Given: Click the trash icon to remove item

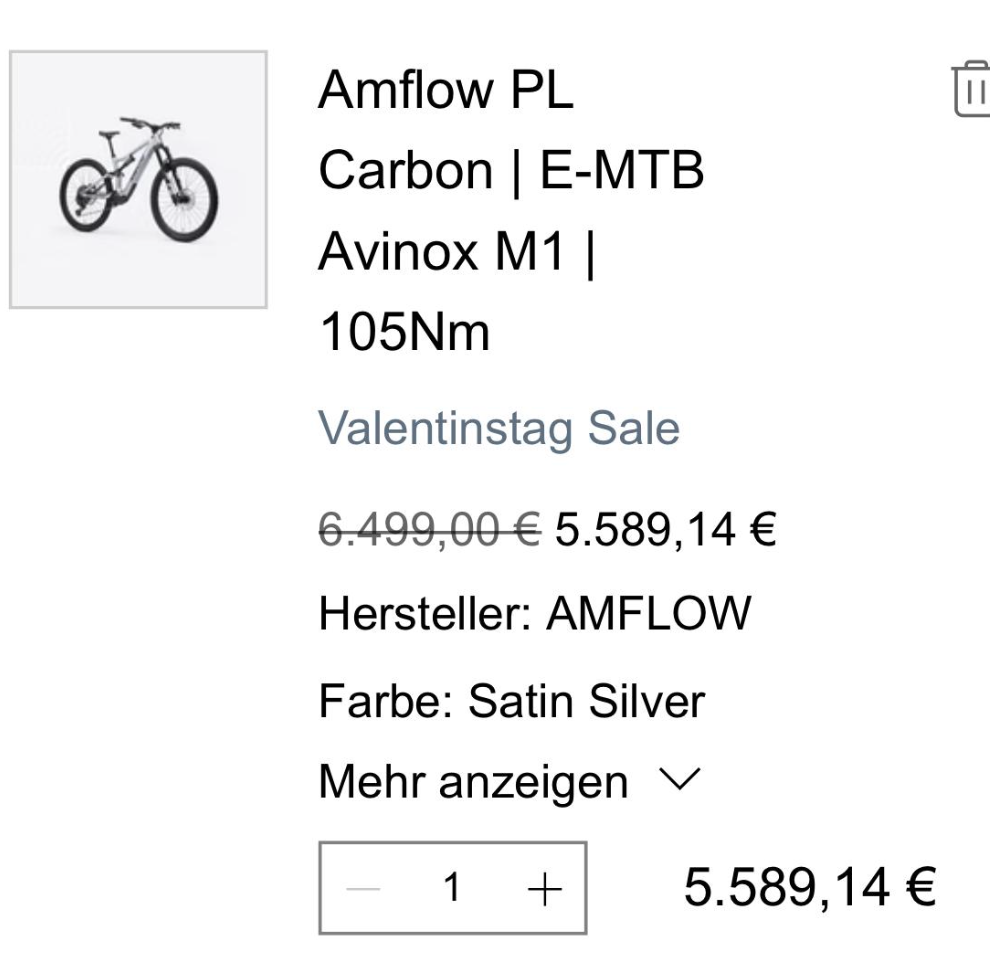Looking at the screenshot, I should [975, 90].
